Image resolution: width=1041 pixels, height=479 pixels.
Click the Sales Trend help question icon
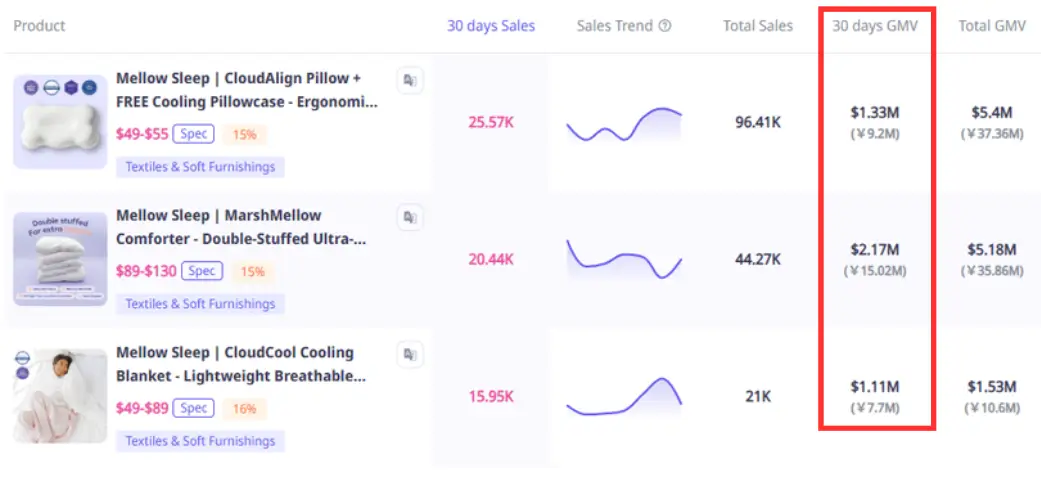pos(666,26)
